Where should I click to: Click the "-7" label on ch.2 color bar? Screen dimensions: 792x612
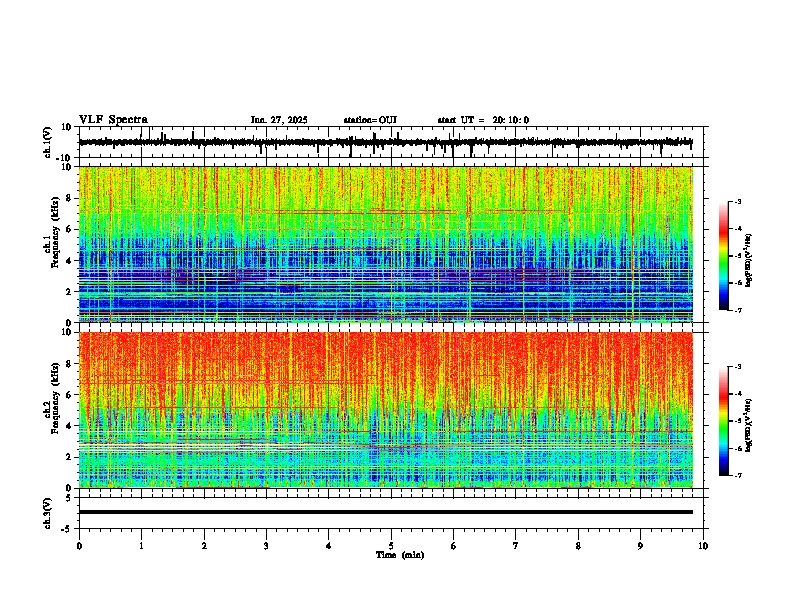(x=738, y=475)
